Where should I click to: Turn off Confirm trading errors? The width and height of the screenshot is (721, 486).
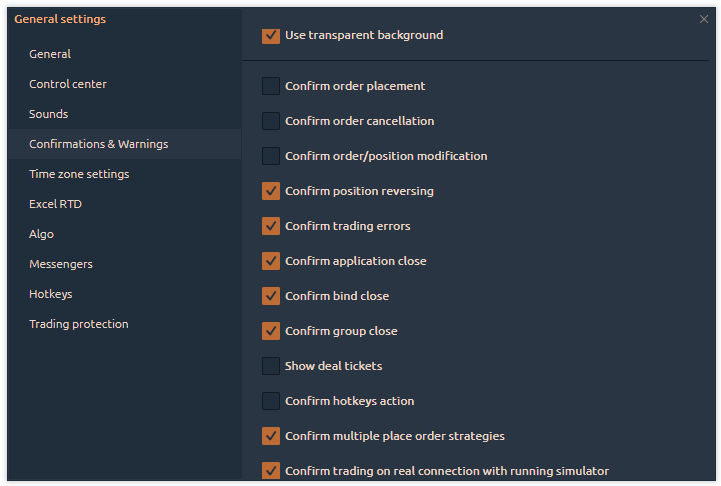[271, 226]
